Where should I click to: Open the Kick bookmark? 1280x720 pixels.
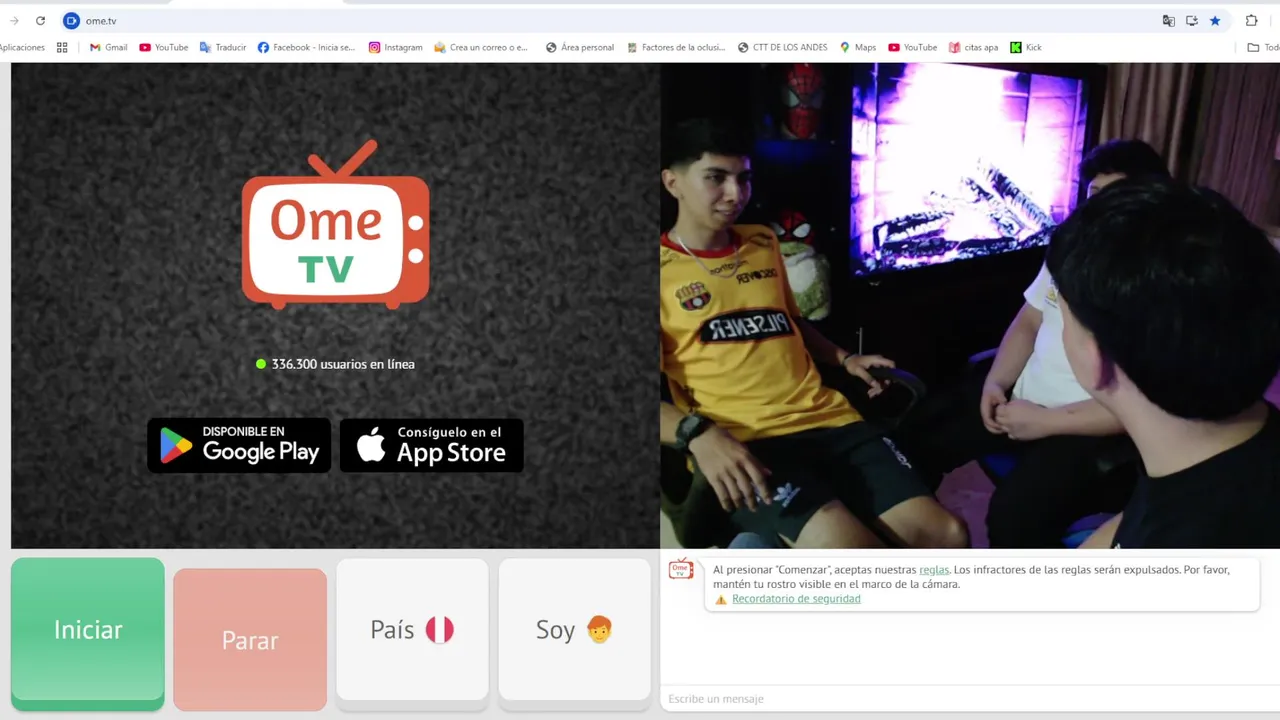pos(1026,47)
